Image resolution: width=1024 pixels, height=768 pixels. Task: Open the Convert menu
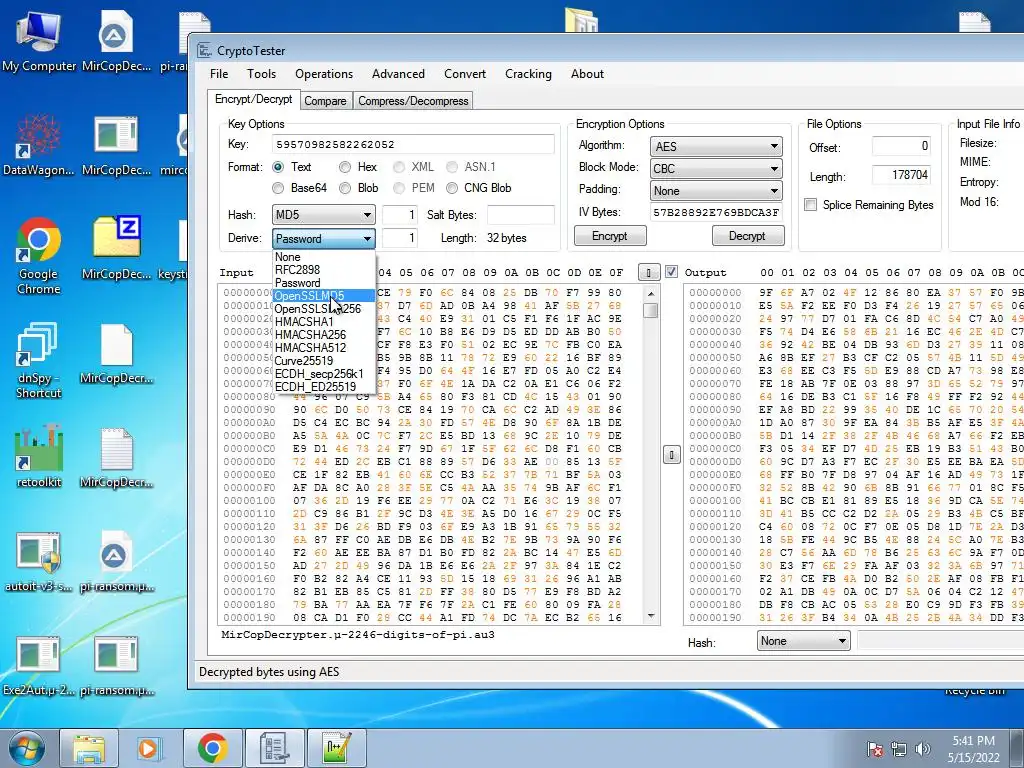tap(465, 74)
